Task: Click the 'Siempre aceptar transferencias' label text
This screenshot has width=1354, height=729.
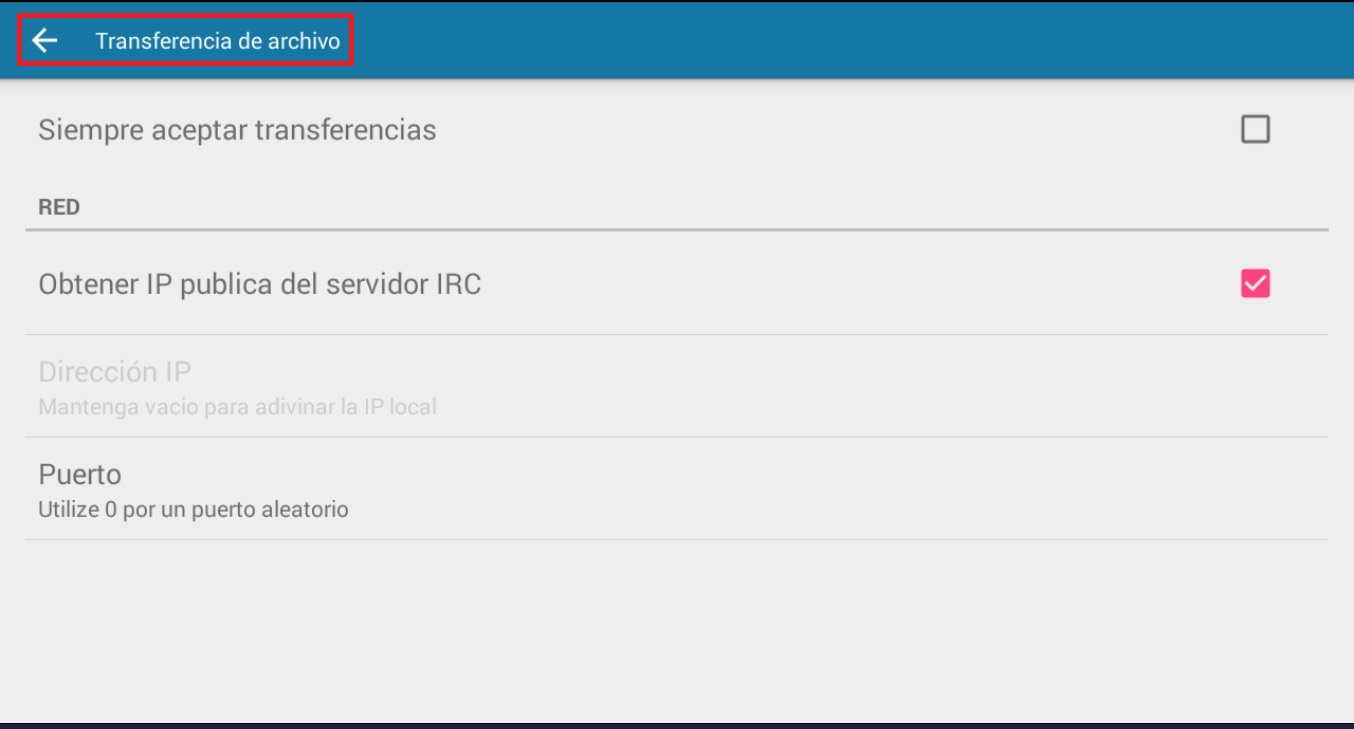Action: coord(237,130)
